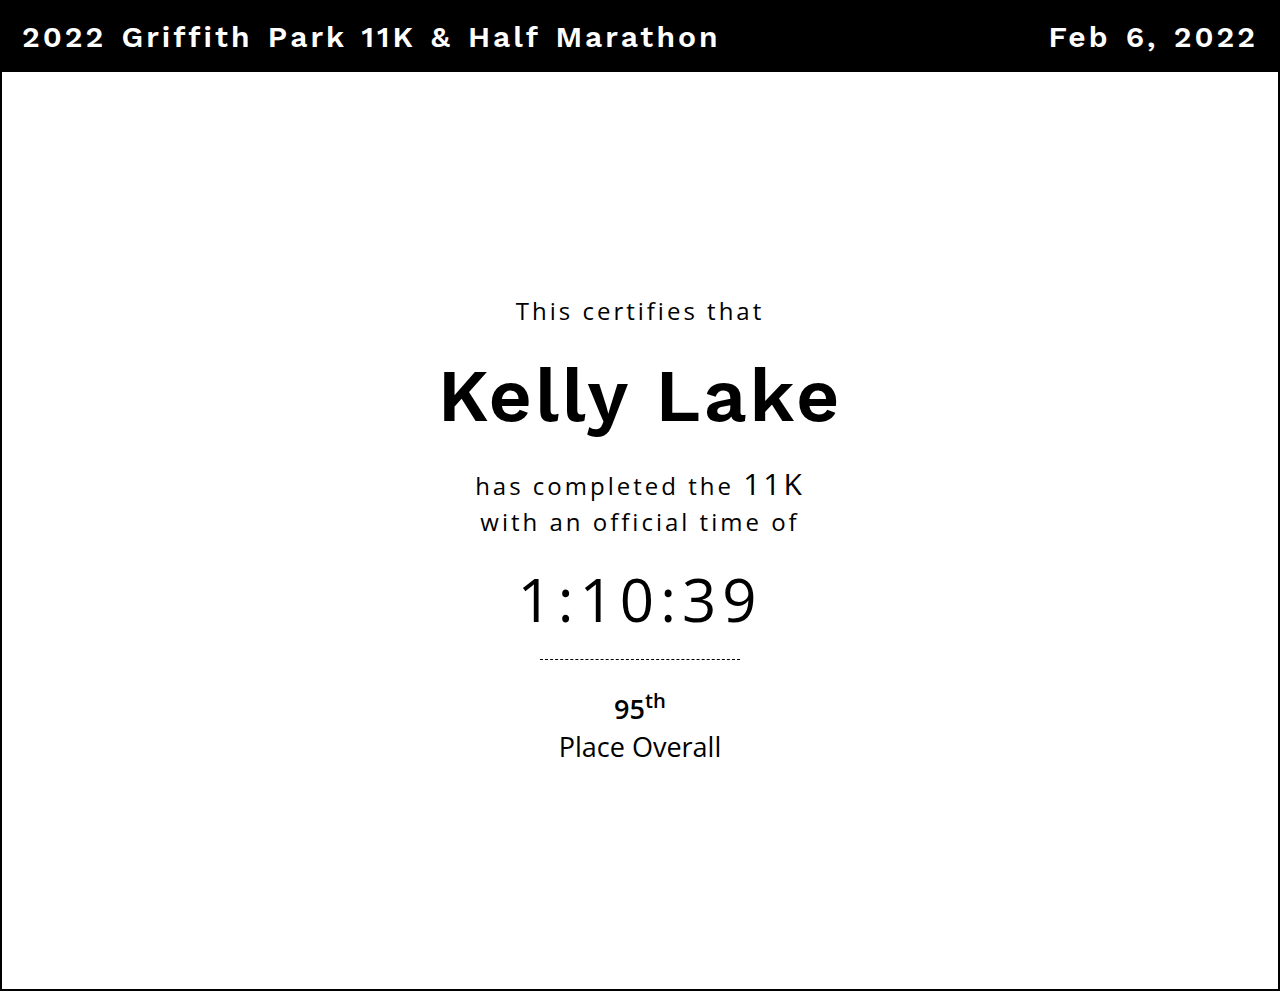Select the first name Kelly
1280x991 pixels.
click(534, 398)
